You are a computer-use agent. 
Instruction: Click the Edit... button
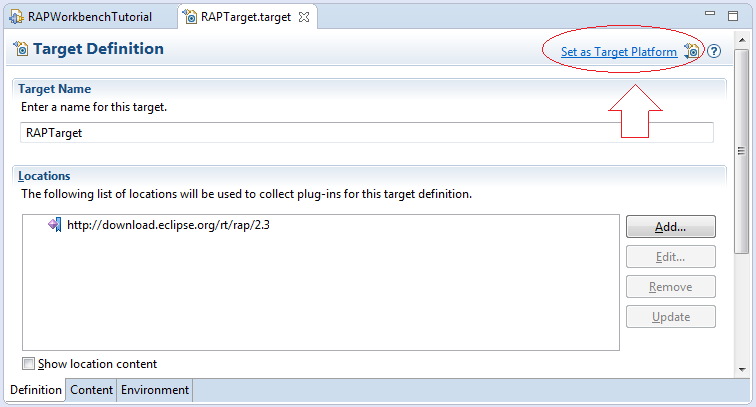[x=671, y=257]
